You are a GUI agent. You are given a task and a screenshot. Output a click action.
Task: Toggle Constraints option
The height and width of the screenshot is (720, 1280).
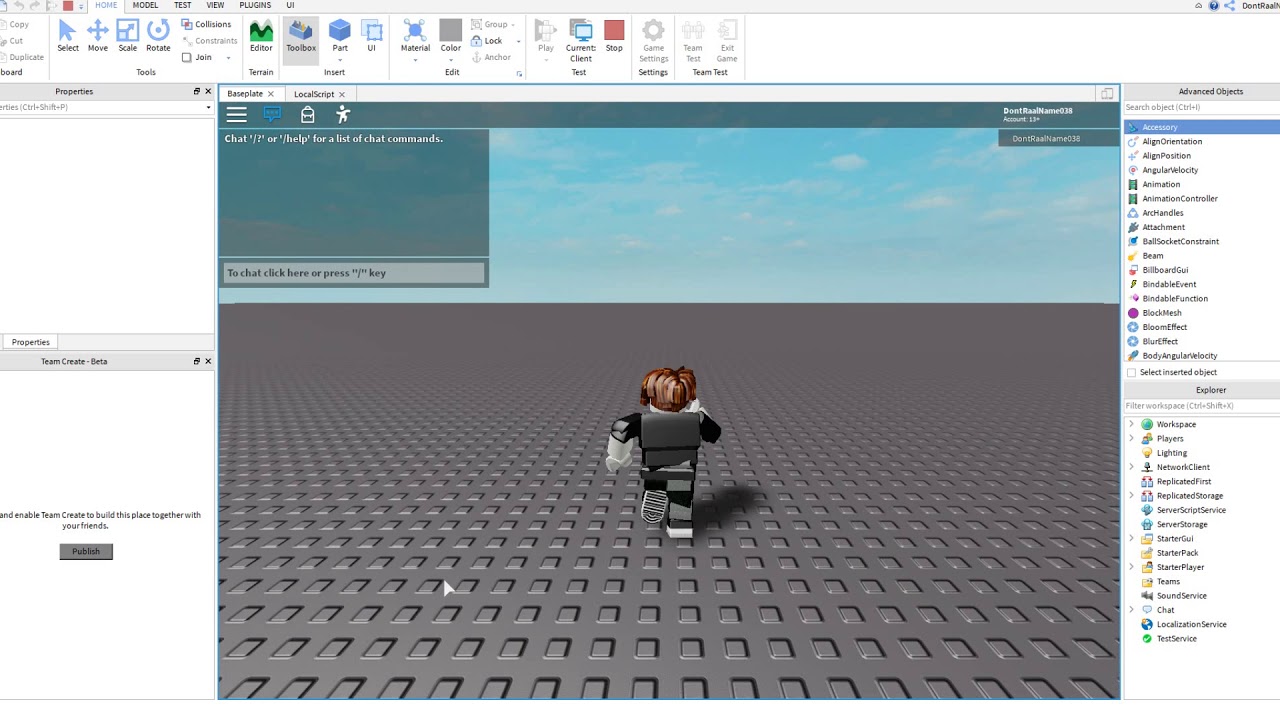(x=209, y=41)
